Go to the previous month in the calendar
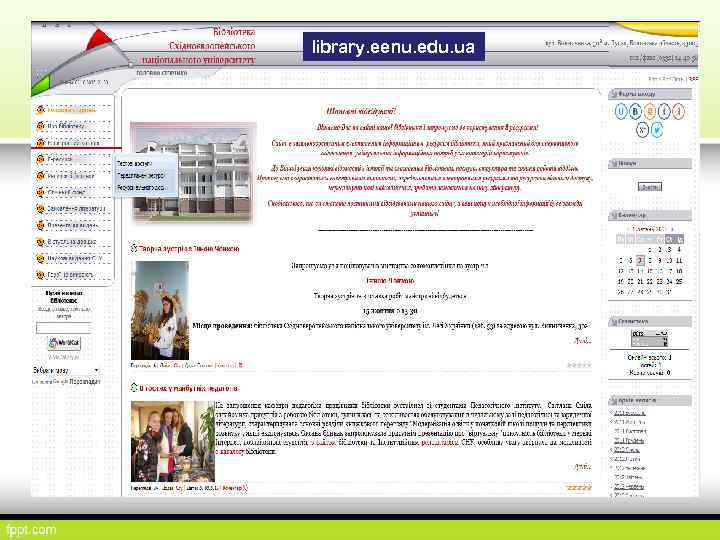The height and width of the screenshot is (540, 720). pos(628,229)
